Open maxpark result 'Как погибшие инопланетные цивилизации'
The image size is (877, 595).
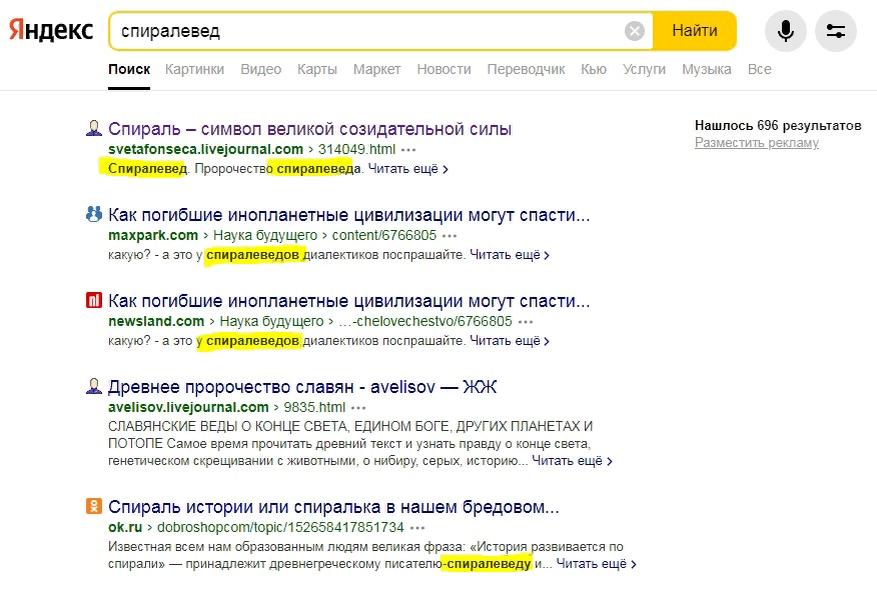click(349, 215)
